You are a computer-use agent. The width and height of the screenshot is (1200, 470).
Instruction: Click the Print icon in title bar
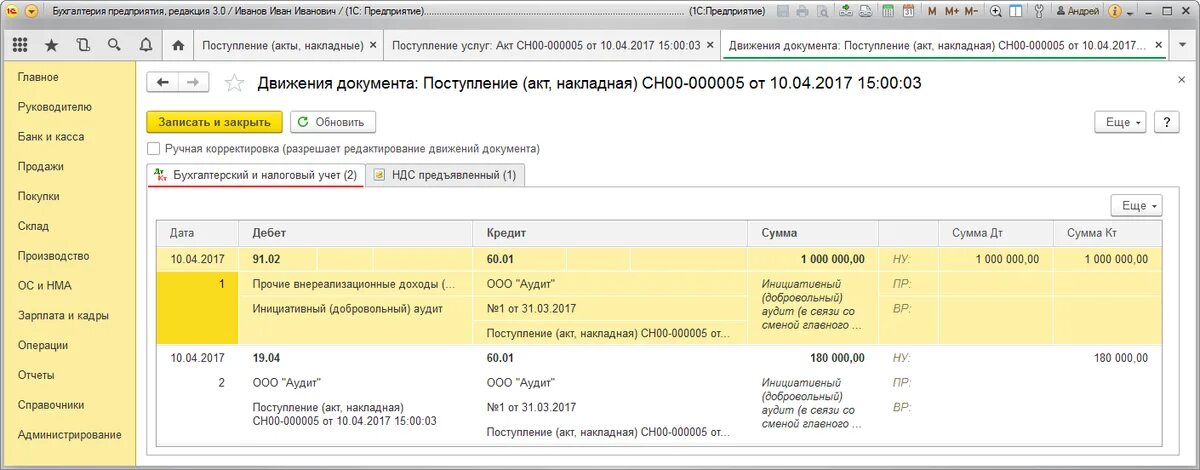tap(802, 11)
